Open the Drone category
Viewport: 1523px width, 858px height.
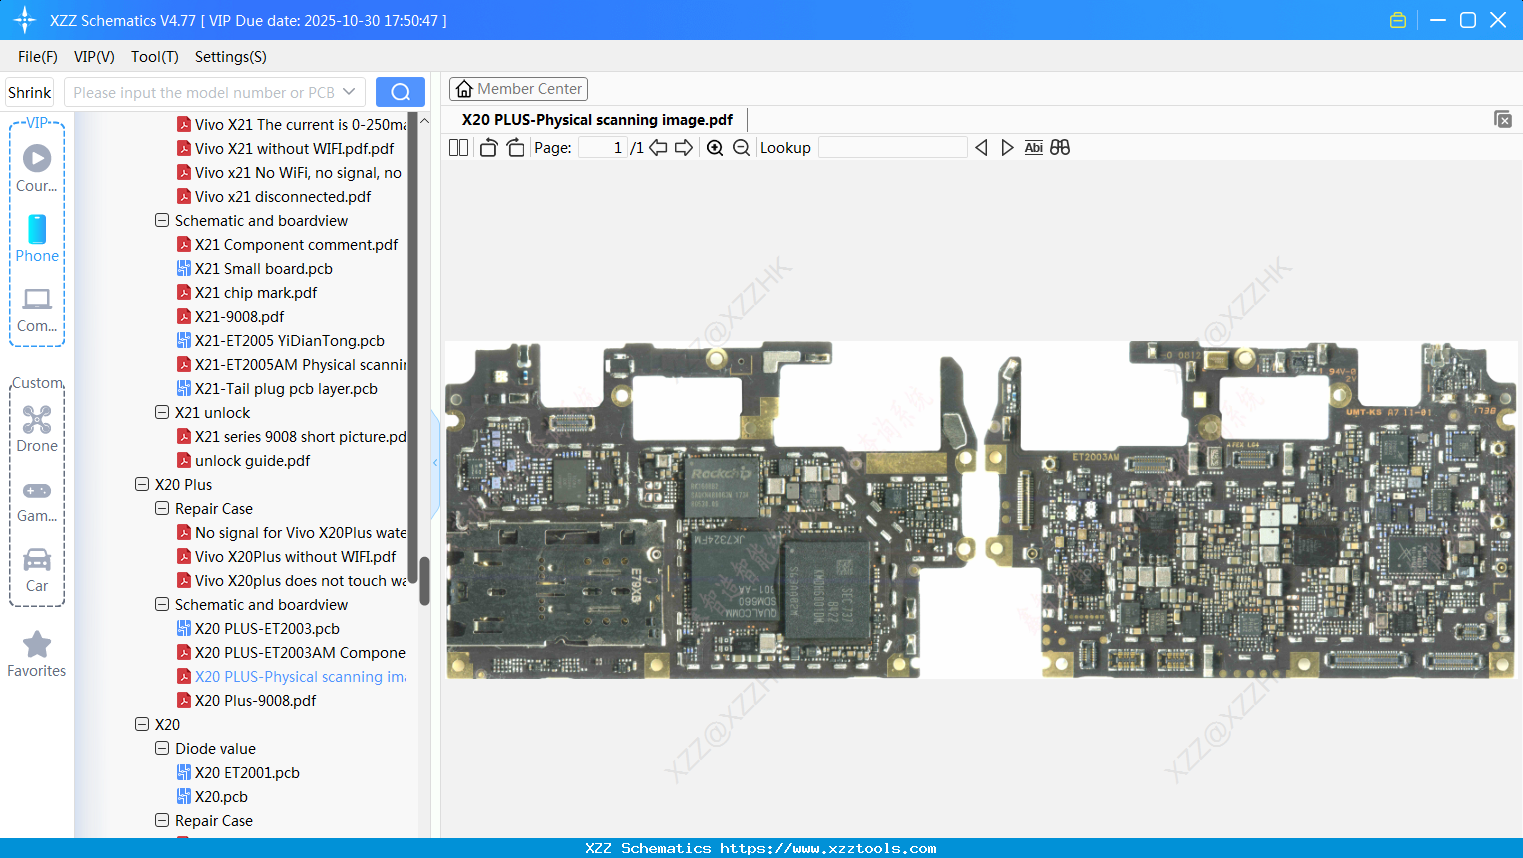coord(37,428)
